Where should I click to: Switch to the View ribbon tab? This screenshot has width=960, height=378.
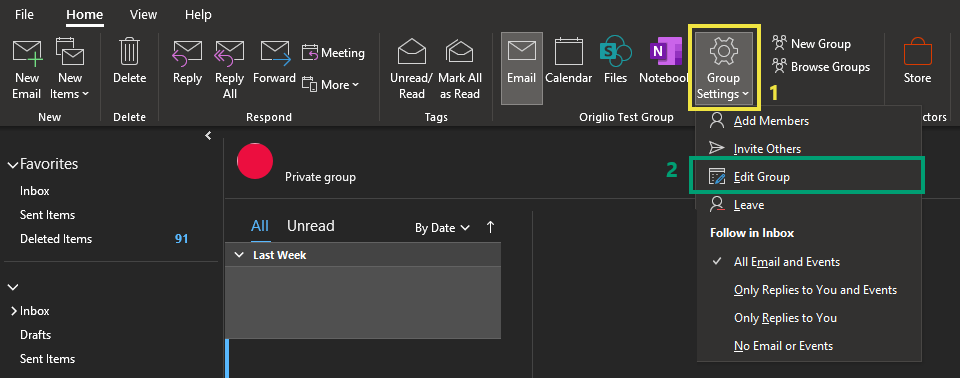[143, 14]
